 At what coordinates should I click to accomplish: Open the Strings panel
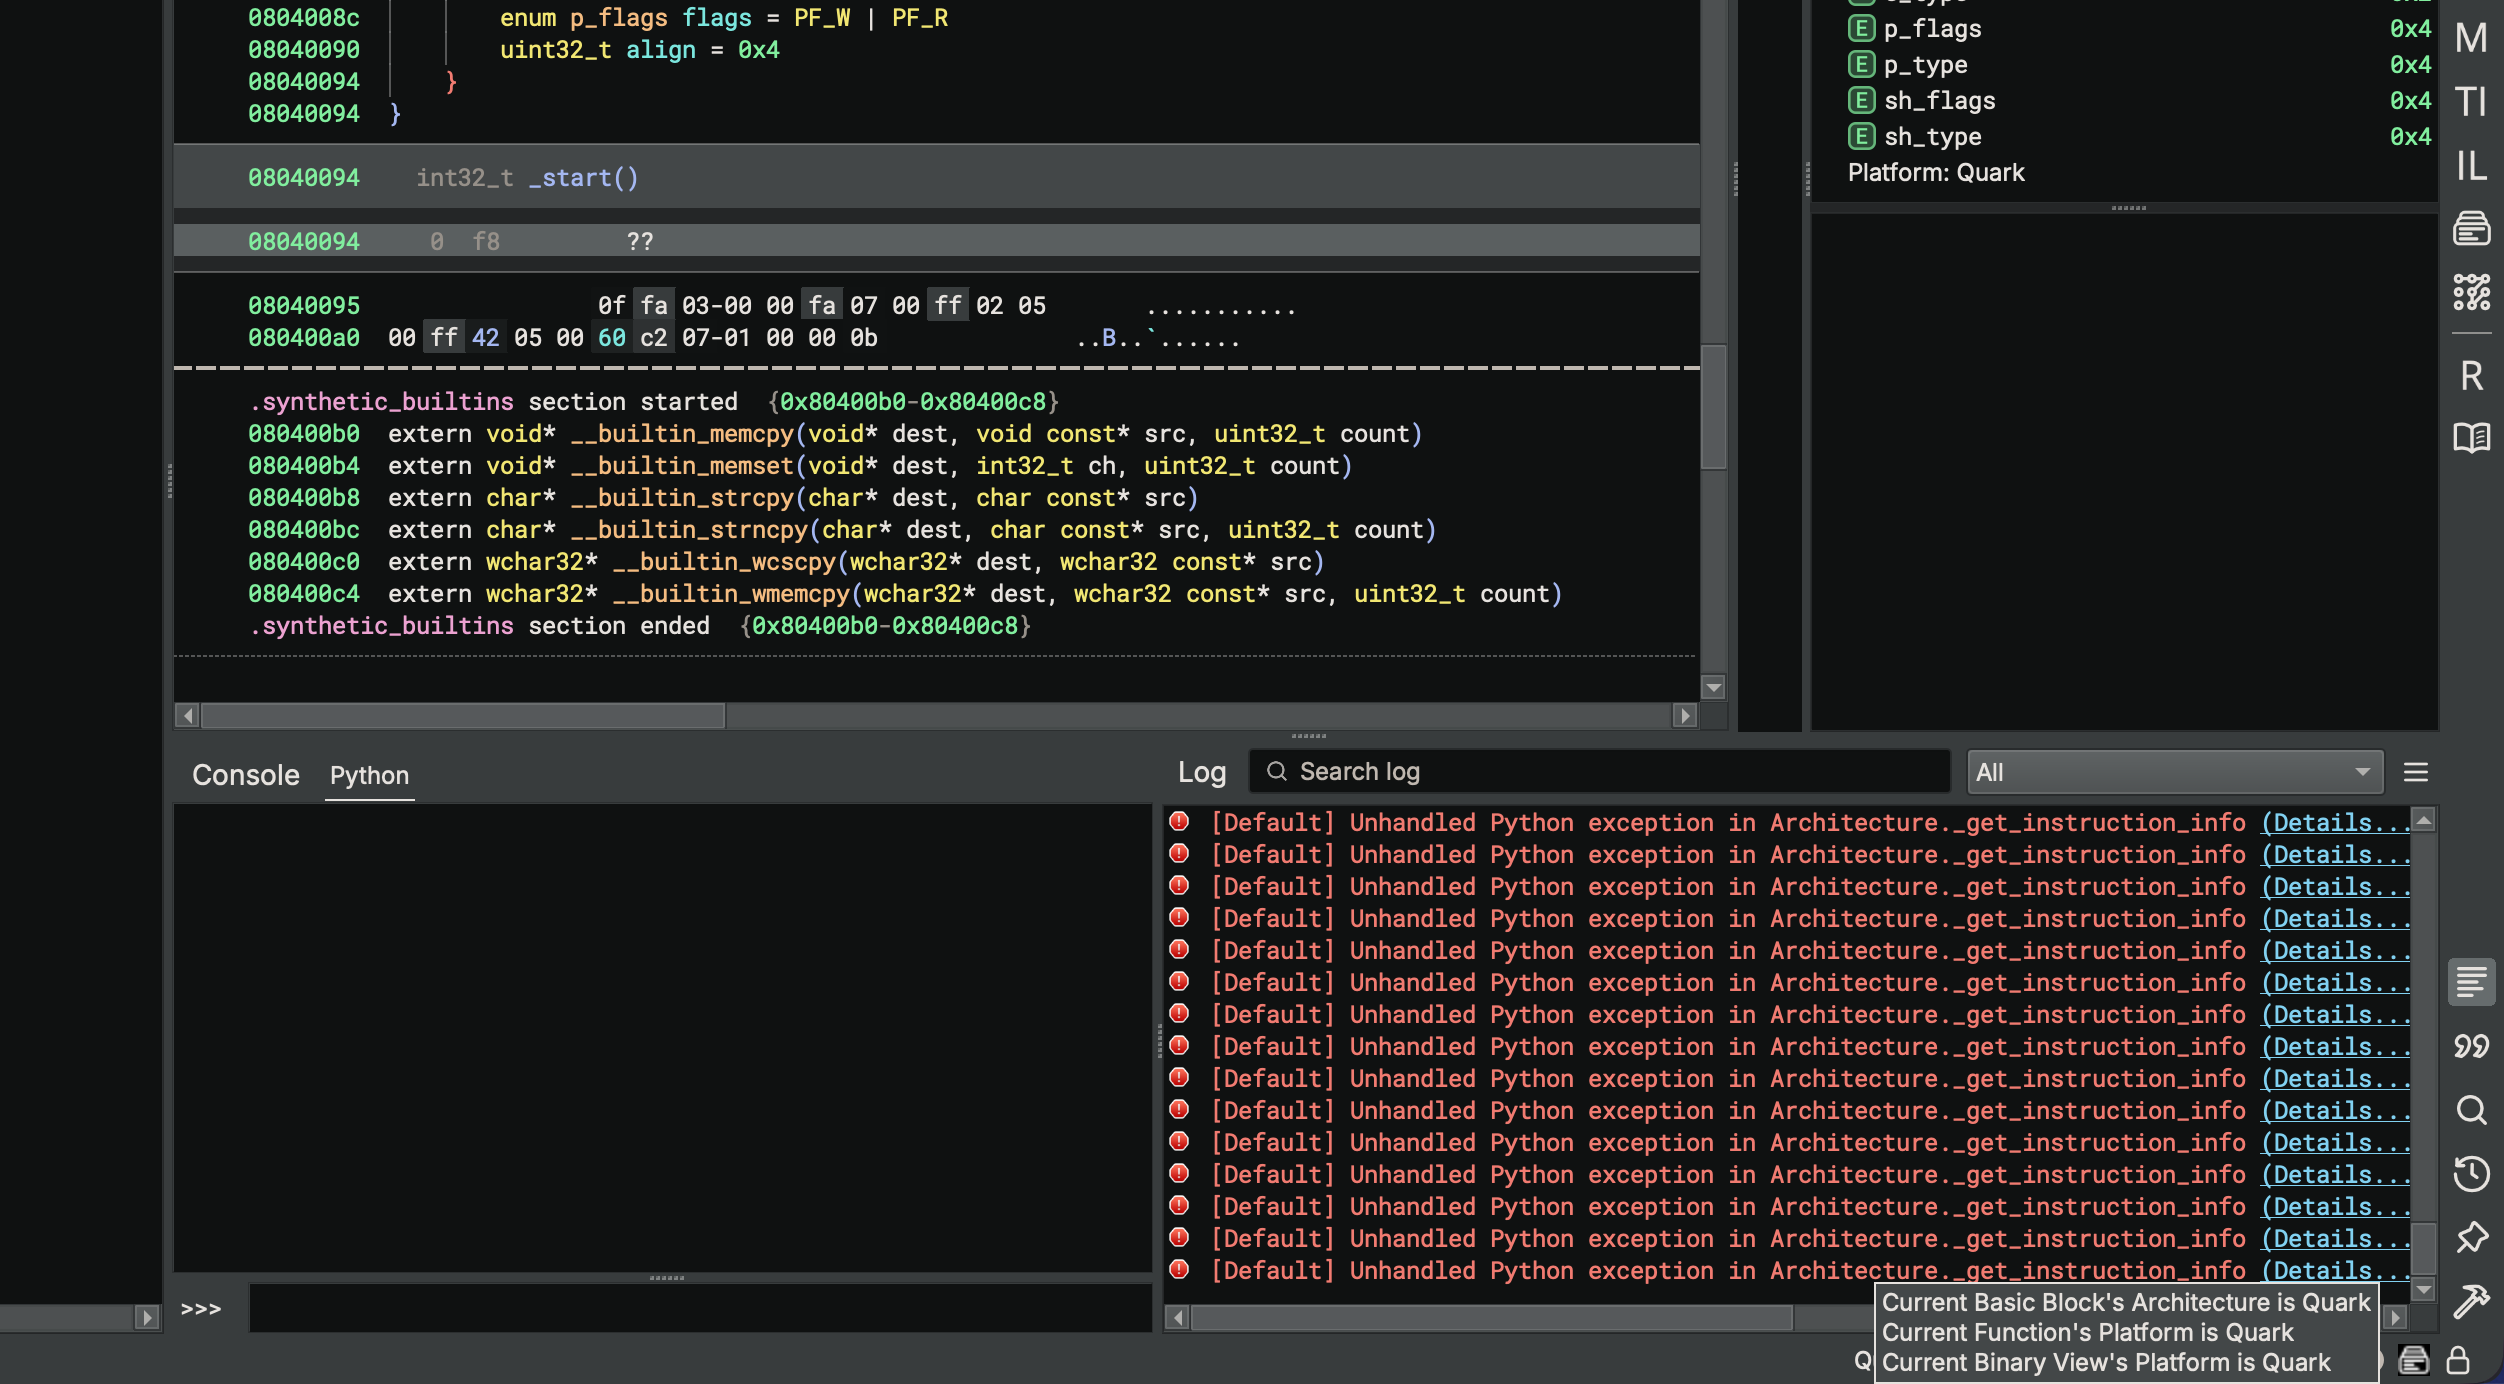click(x=2472, y=1046)
